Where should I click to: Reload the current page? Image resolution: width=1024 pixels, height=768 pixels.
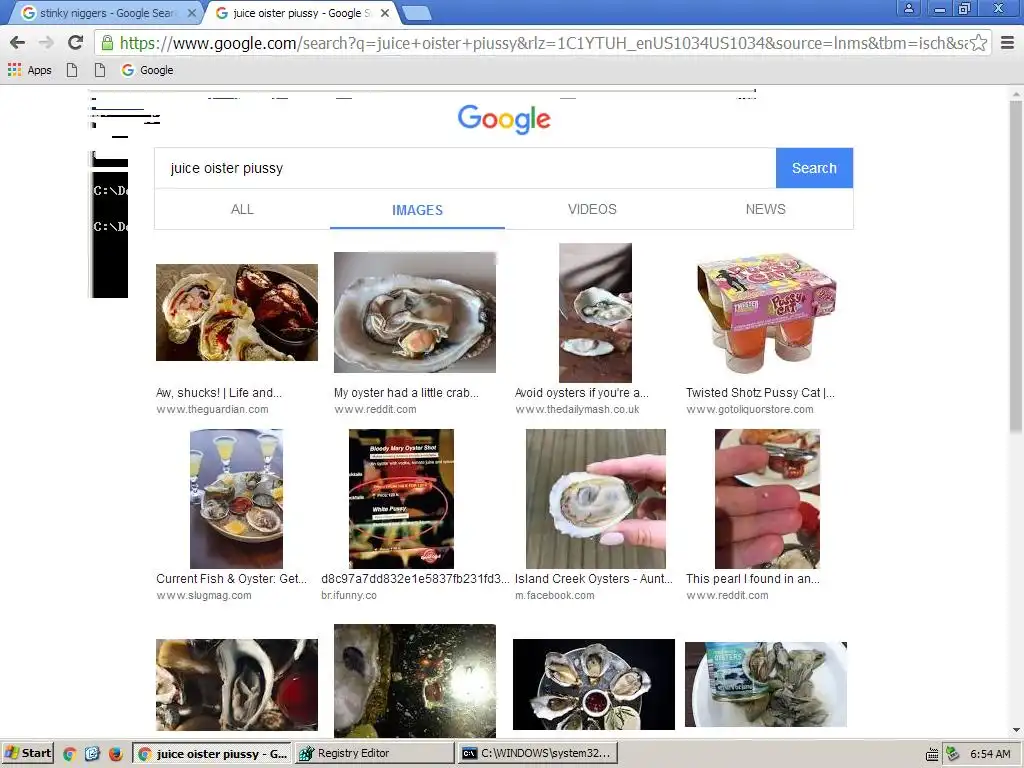76,43
